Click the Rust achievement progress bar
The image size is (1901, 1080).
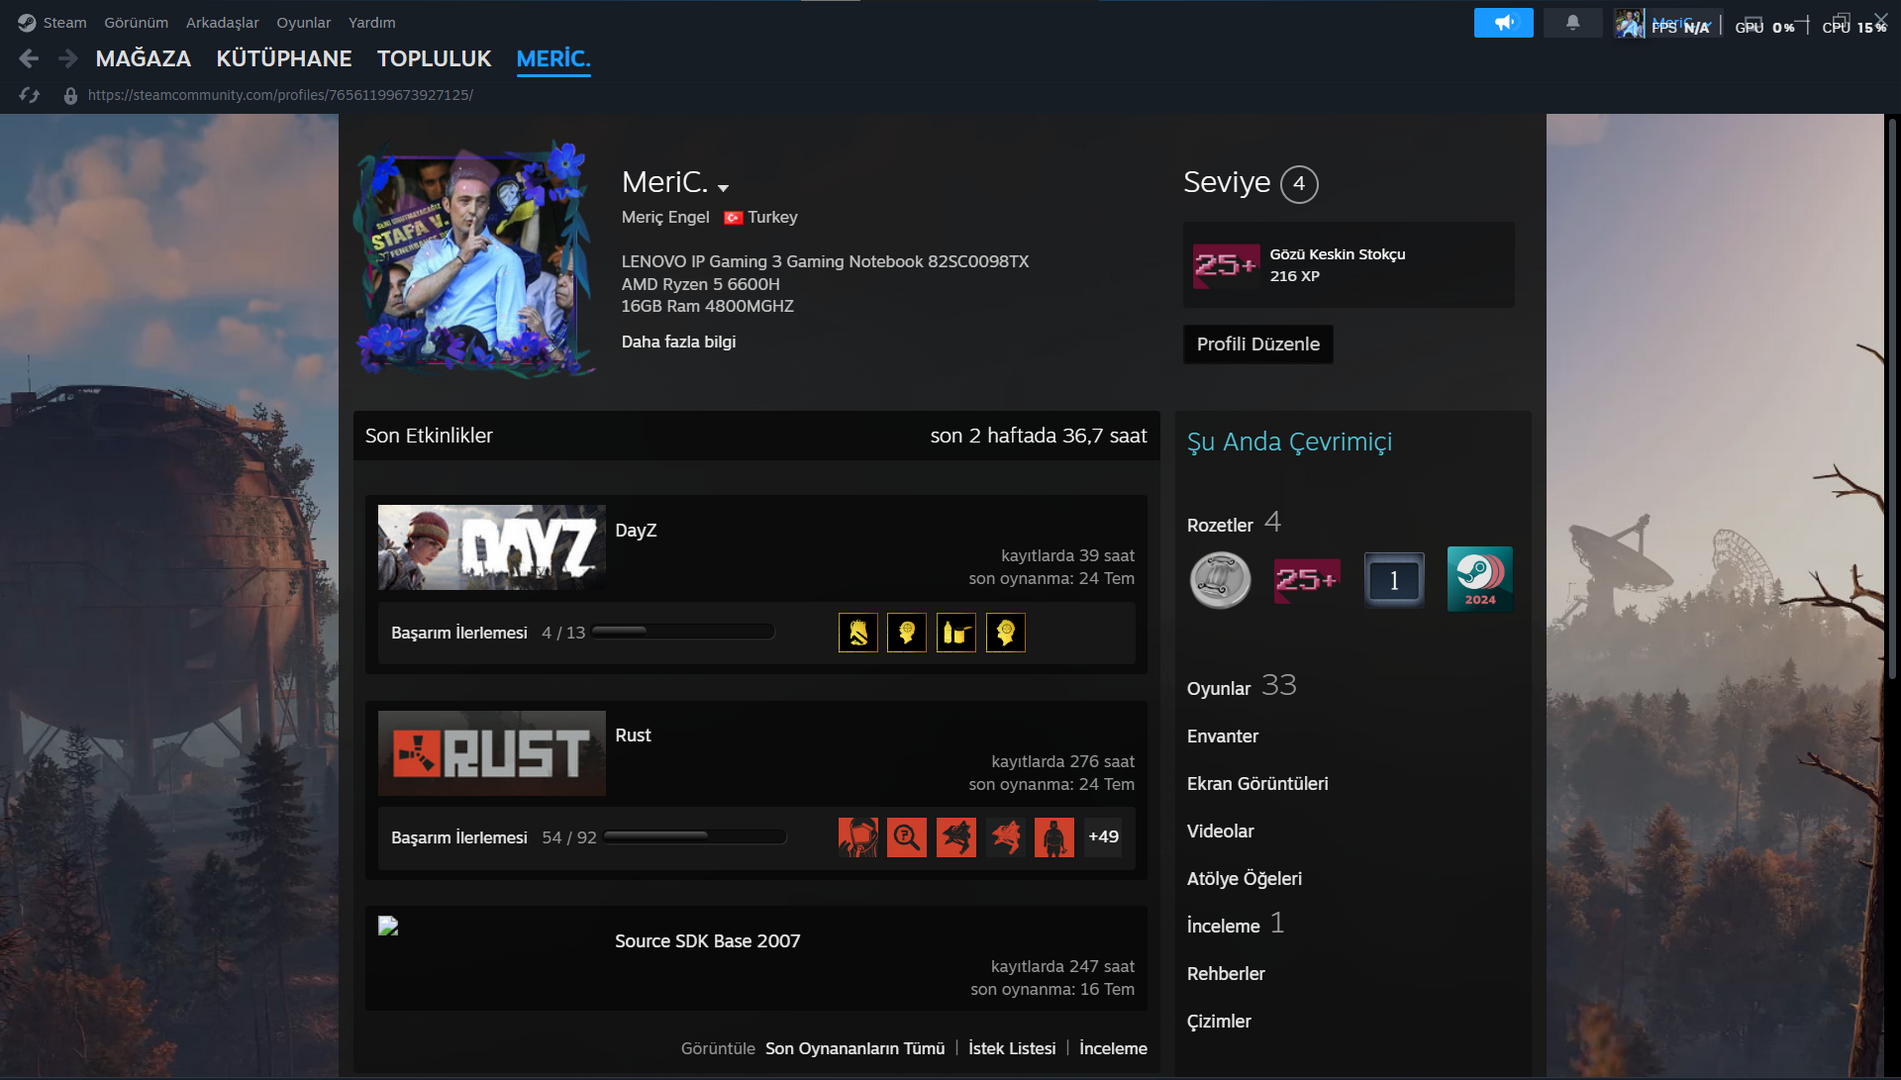pyautogui.click(x=695, y=837)
